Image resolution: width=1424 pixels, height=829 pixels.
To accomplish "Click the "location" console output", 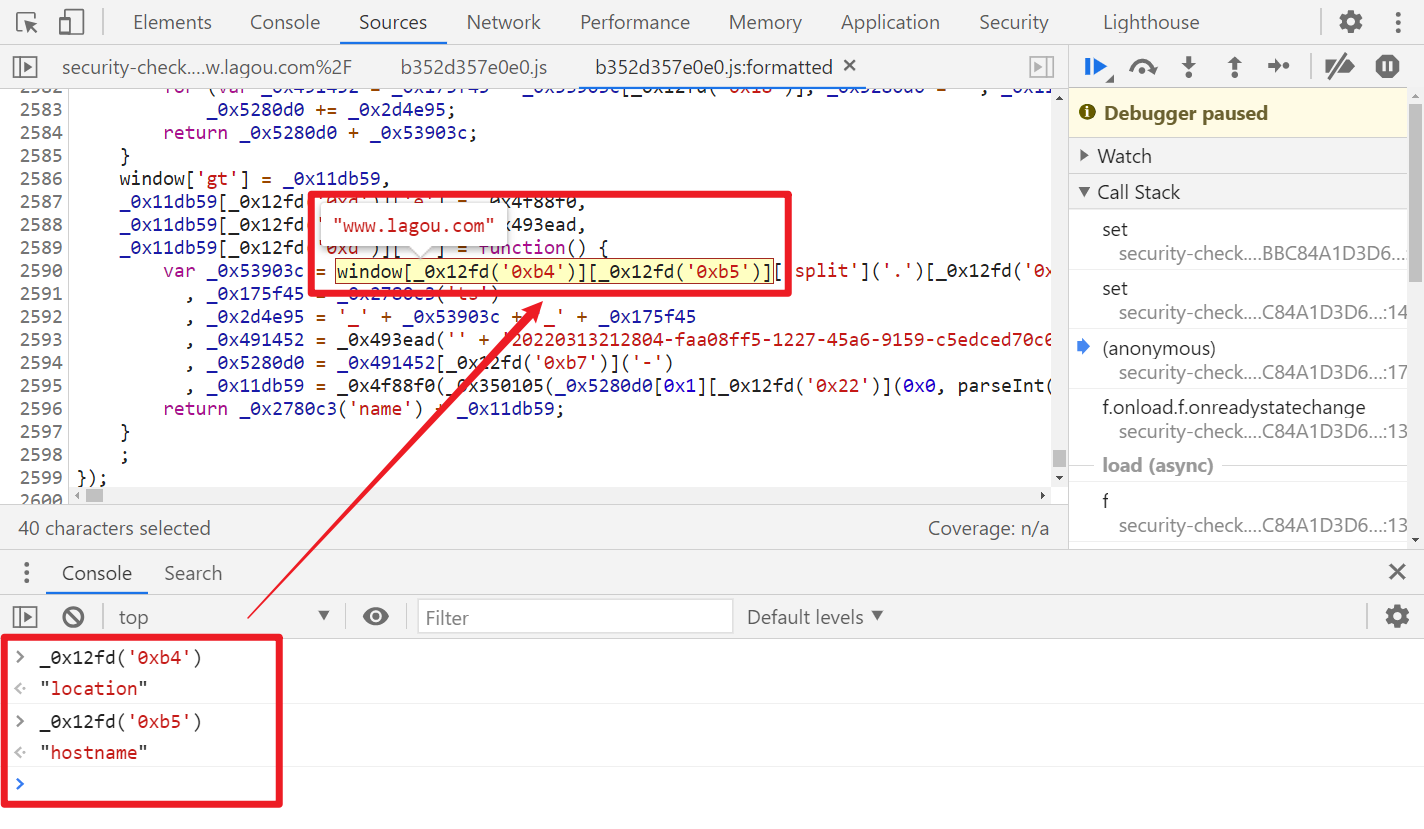I will pyautogui.click(x=94, y=688).
